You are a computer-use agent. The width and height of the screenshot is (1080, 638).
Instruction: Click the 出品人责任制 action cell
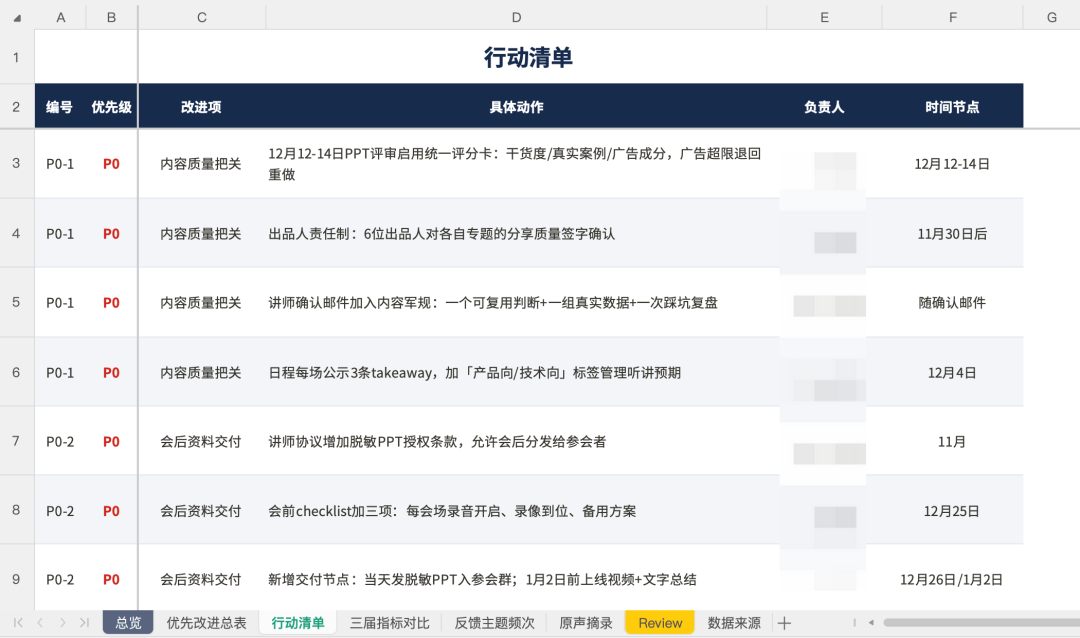516,234
